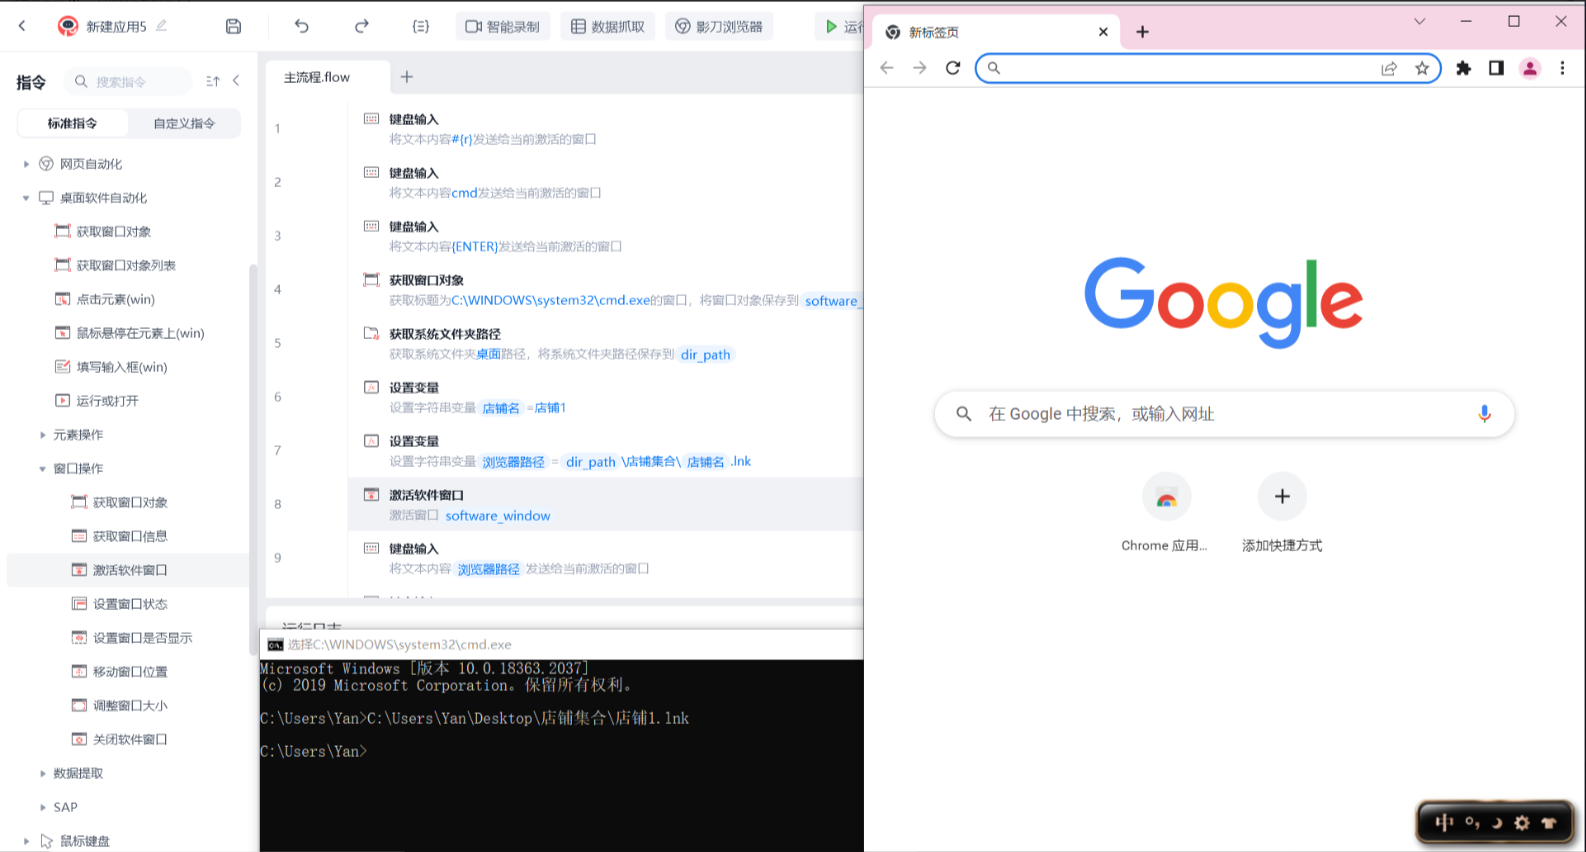Select 获取窗口对象列表 in the command tree

(x=127, y=265)
